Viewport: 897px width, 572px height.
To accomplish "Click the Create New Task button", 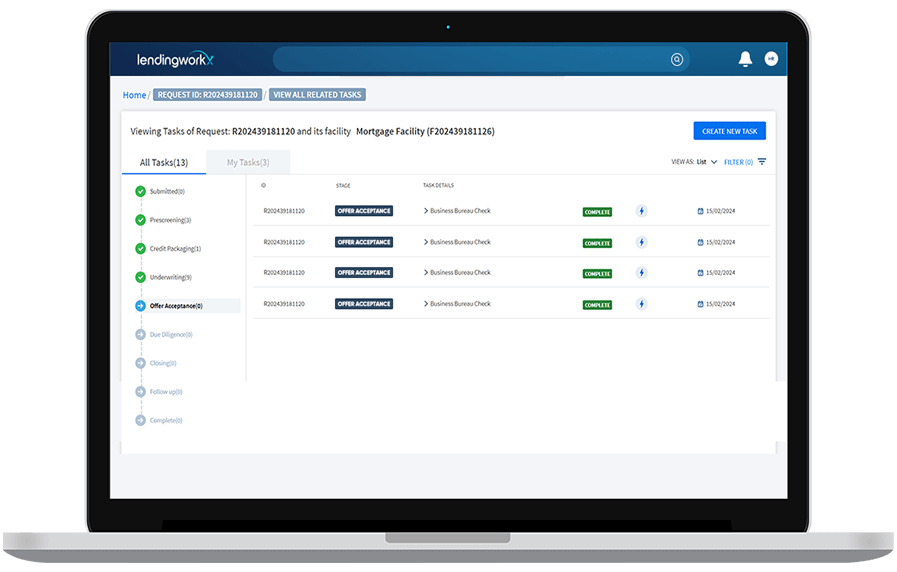I will tap(729, 131).
